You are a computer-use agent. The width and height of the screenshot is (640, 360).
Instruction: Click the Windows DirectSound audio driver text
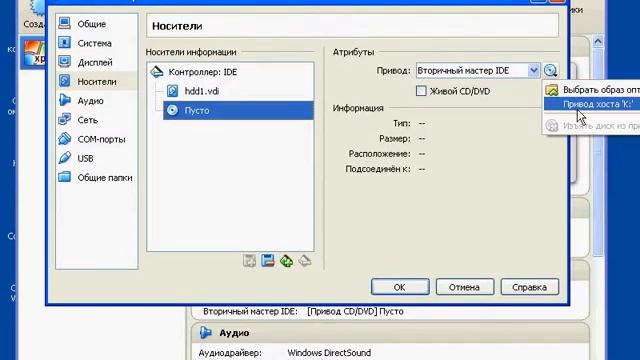coord(329,353)
